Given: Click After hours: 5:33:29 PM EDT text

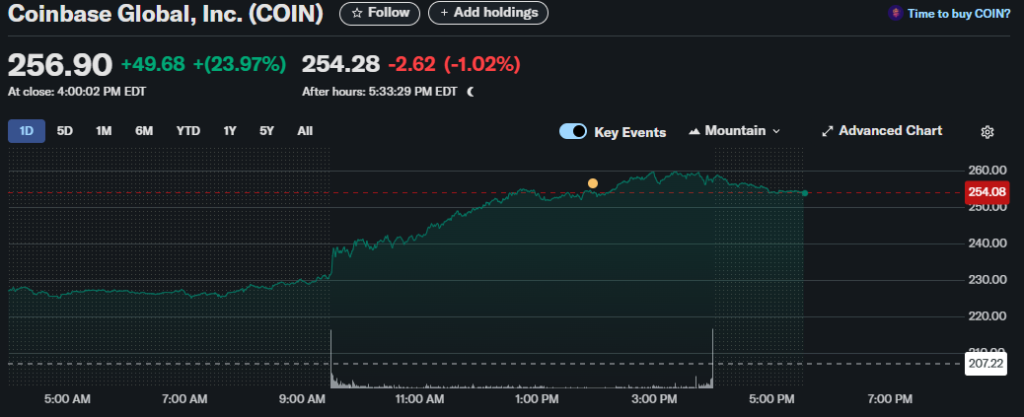Looking at the screenshot, I should [379, 92].
